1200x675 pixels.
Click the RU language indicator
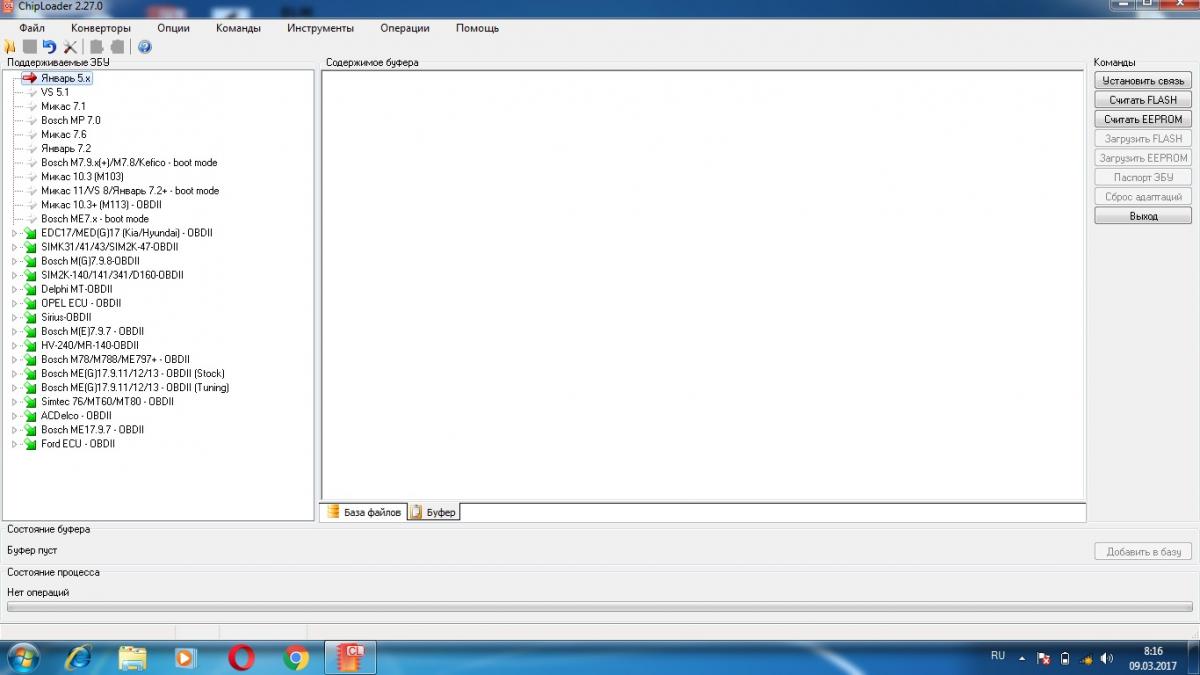(x=998, y=656)
